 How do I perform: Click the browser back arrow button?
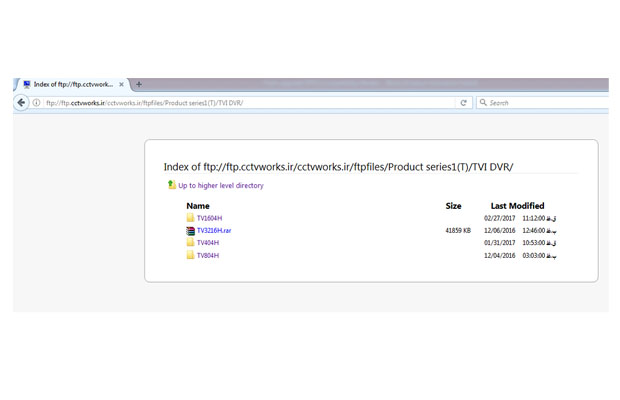21,103
